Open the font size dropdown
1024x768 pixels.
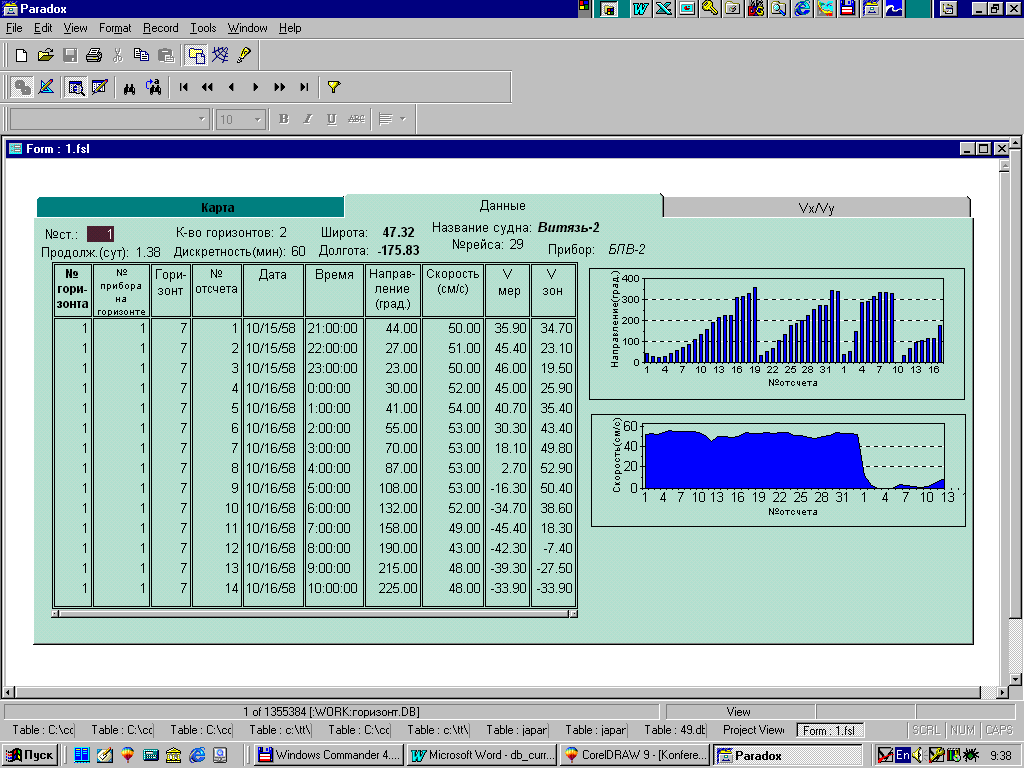click(x=257, y=119)
